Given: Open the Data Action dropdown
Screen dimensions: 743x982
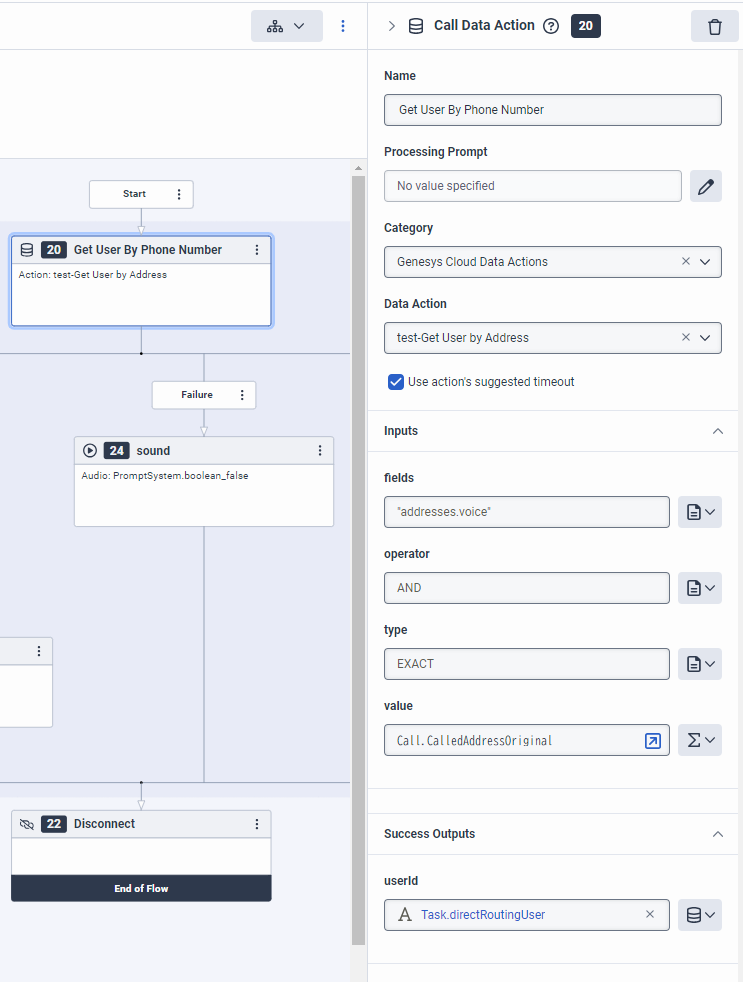Looking at the screenshot, I should coord(705,338).
